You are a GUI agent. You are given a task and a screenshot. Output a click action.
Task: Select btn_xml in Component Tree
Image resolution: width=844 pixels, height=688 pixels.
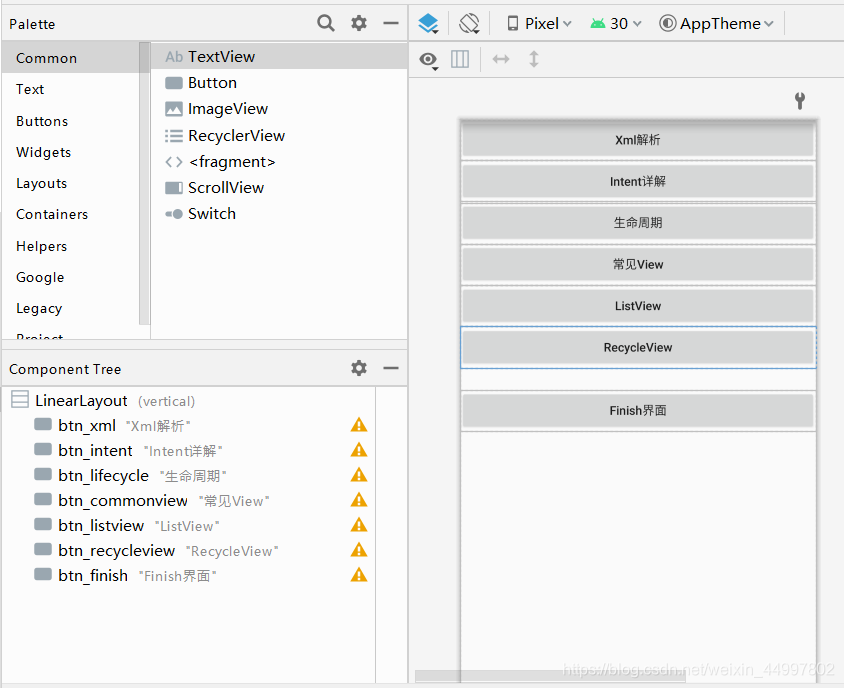(x=188, y=425)
